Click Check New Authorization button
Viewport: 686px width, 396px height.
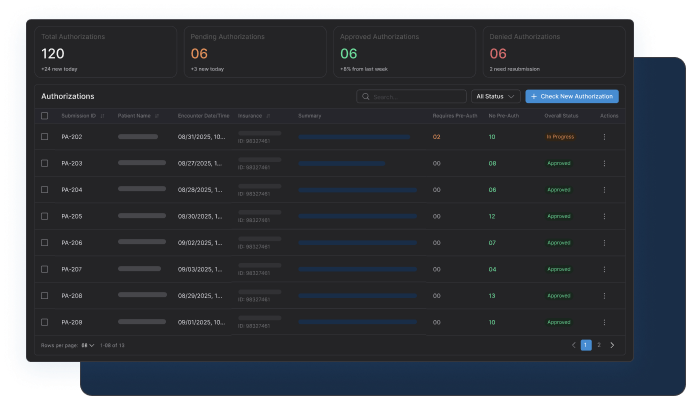tap(572, 96)
